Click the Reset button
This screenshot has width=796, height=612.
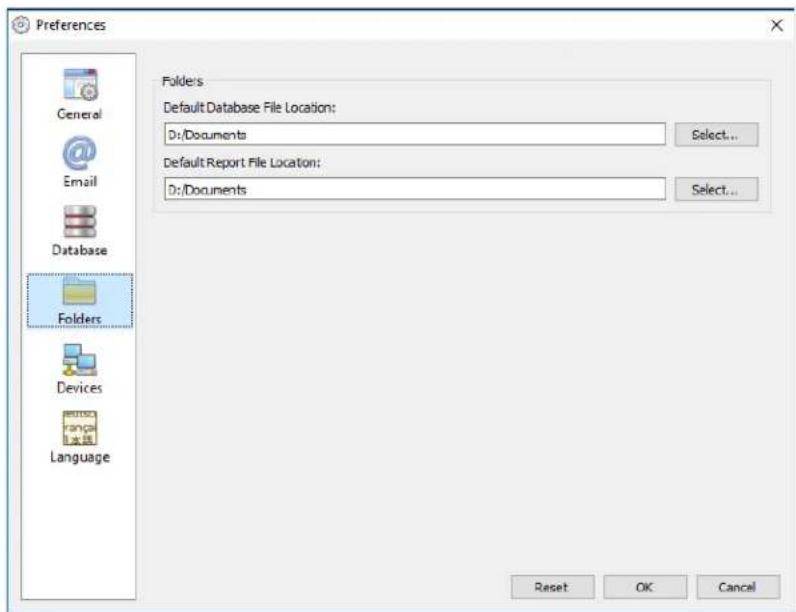coord(552,587)
